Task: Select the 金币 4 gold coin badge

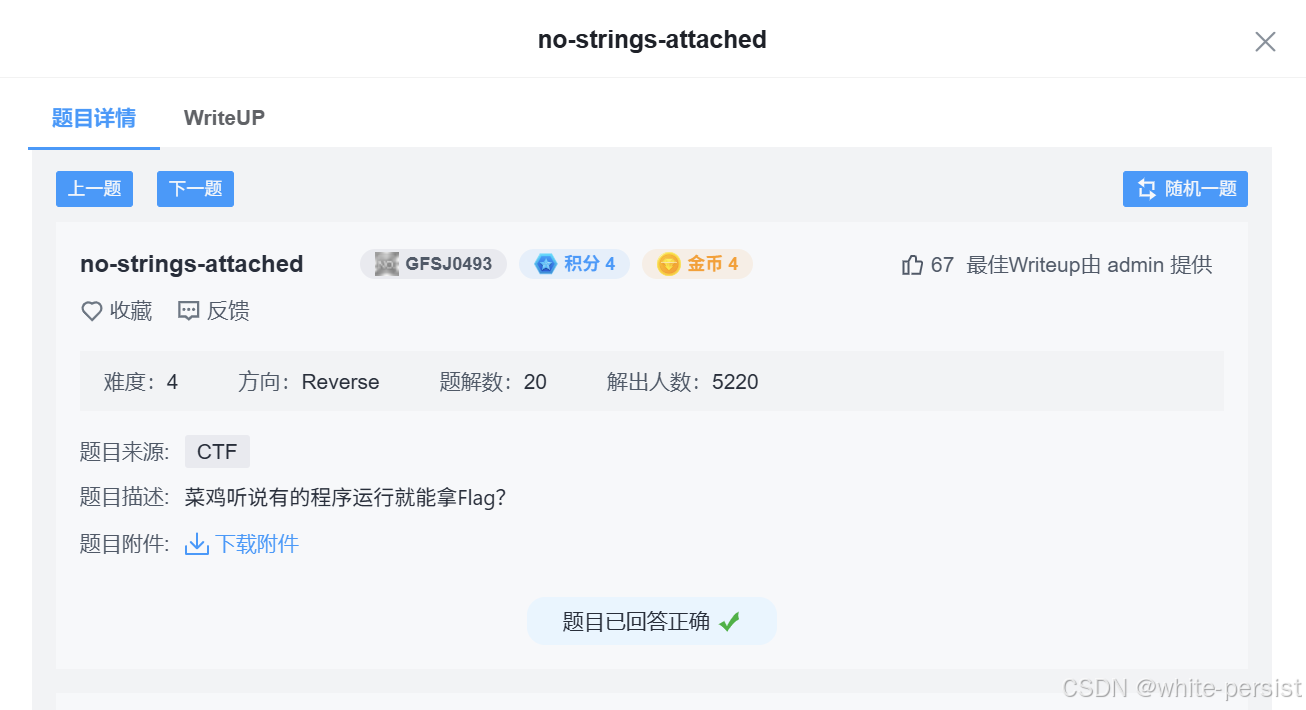Action: pyautogui.click(x=697, y=263)
